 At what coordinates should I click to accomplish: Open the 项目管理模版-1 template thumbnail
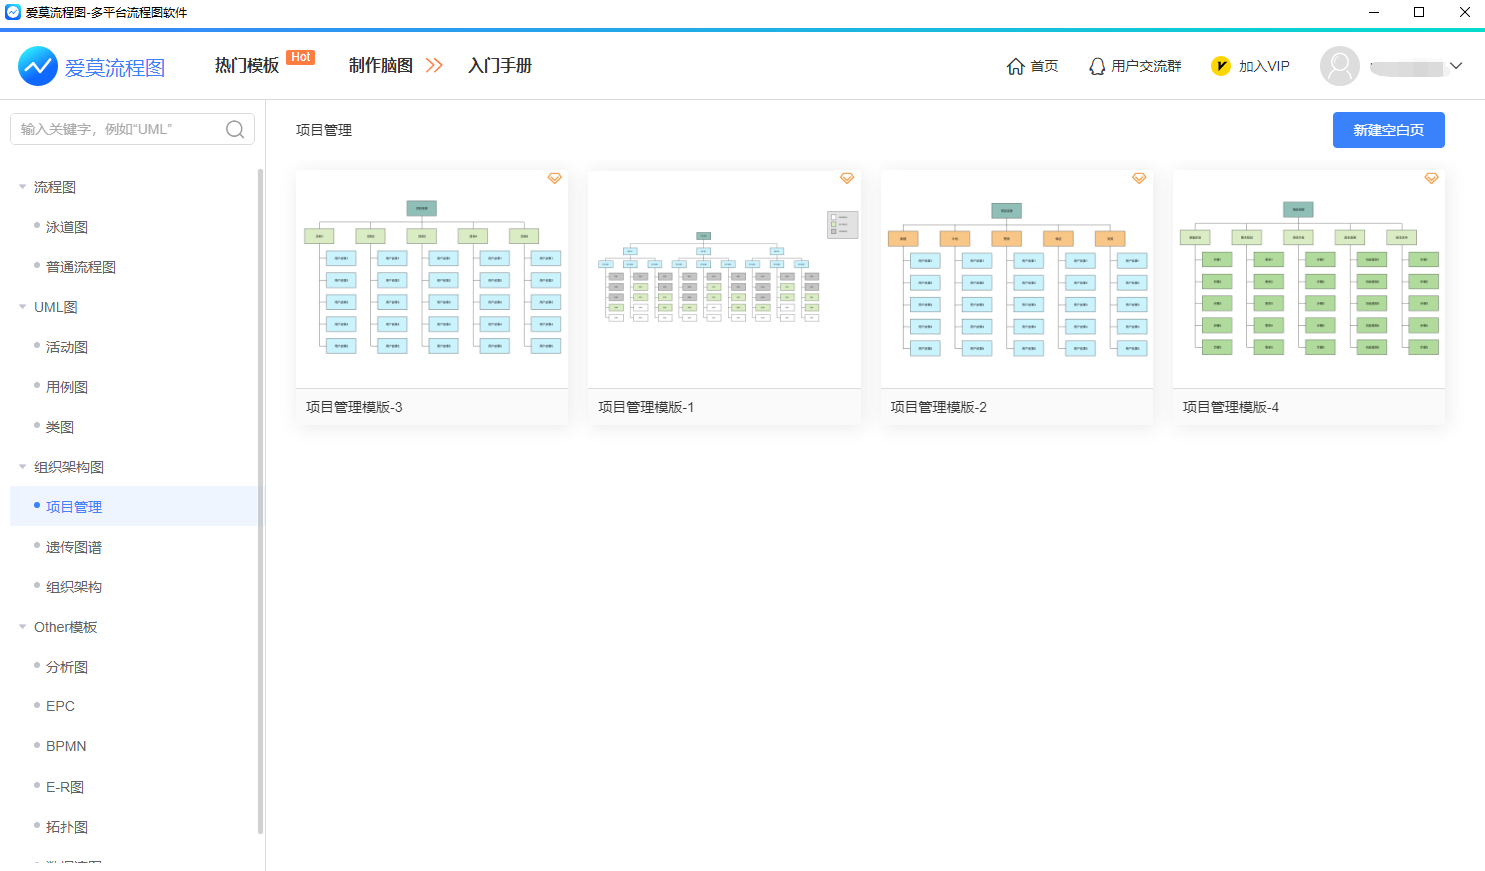724,279
